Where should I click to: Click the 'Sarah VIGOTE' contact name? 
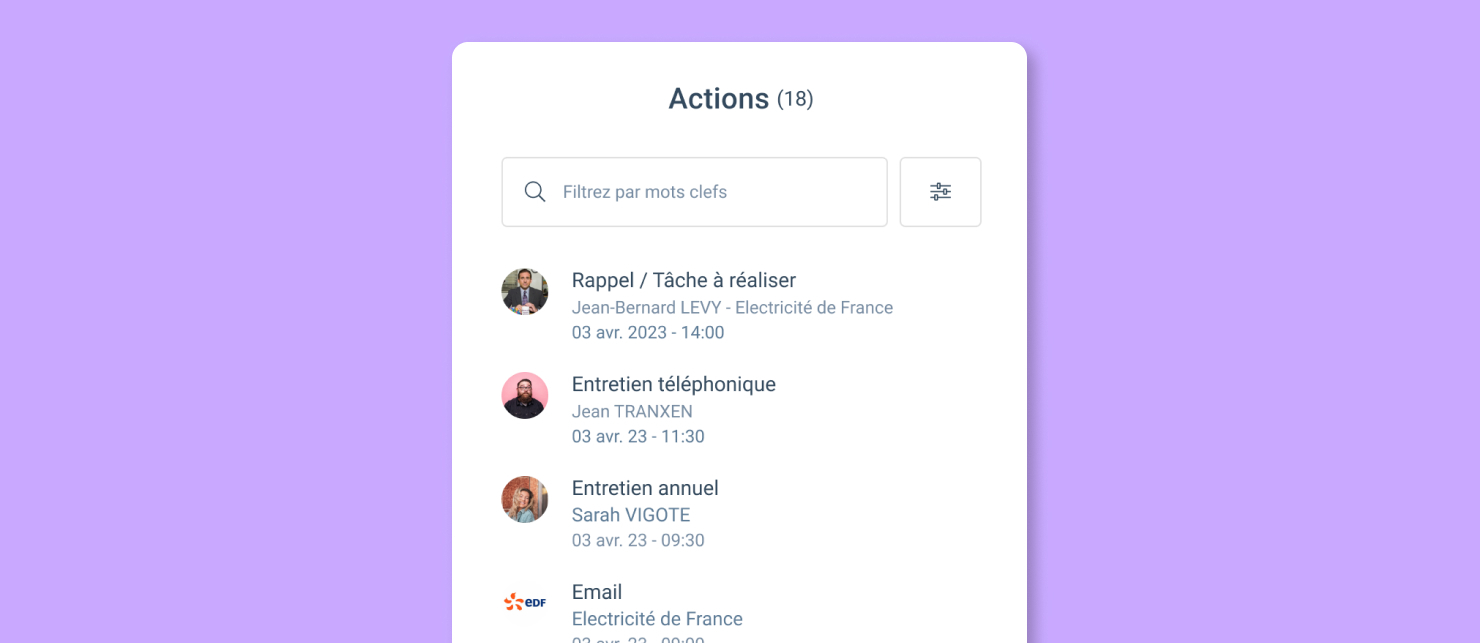click(x=631, y=515)
